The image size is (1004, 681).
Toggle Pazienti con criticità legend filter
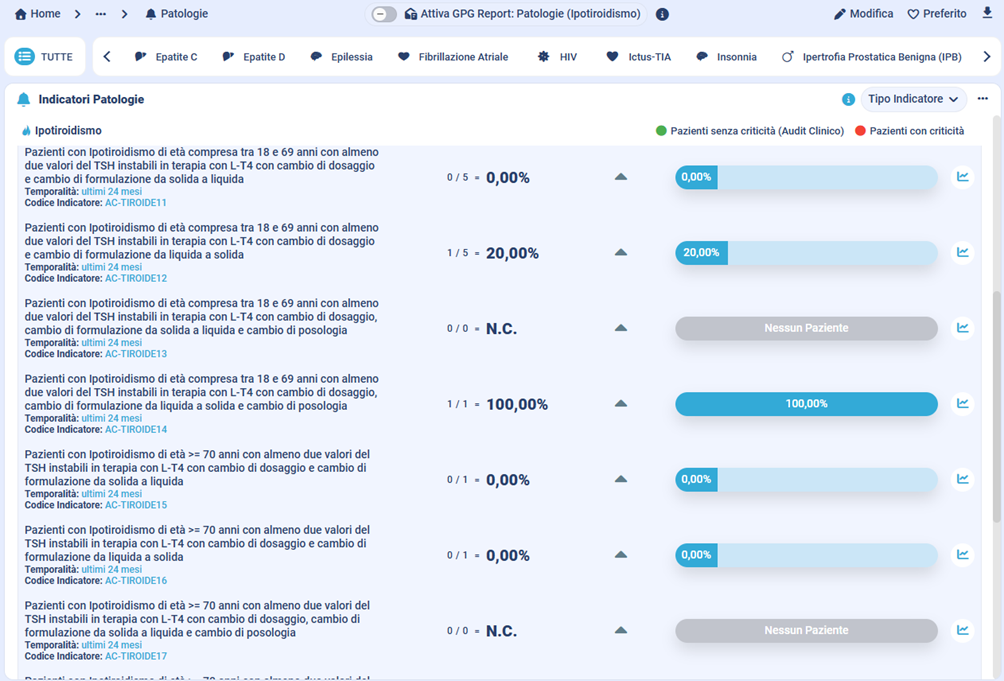910,131
